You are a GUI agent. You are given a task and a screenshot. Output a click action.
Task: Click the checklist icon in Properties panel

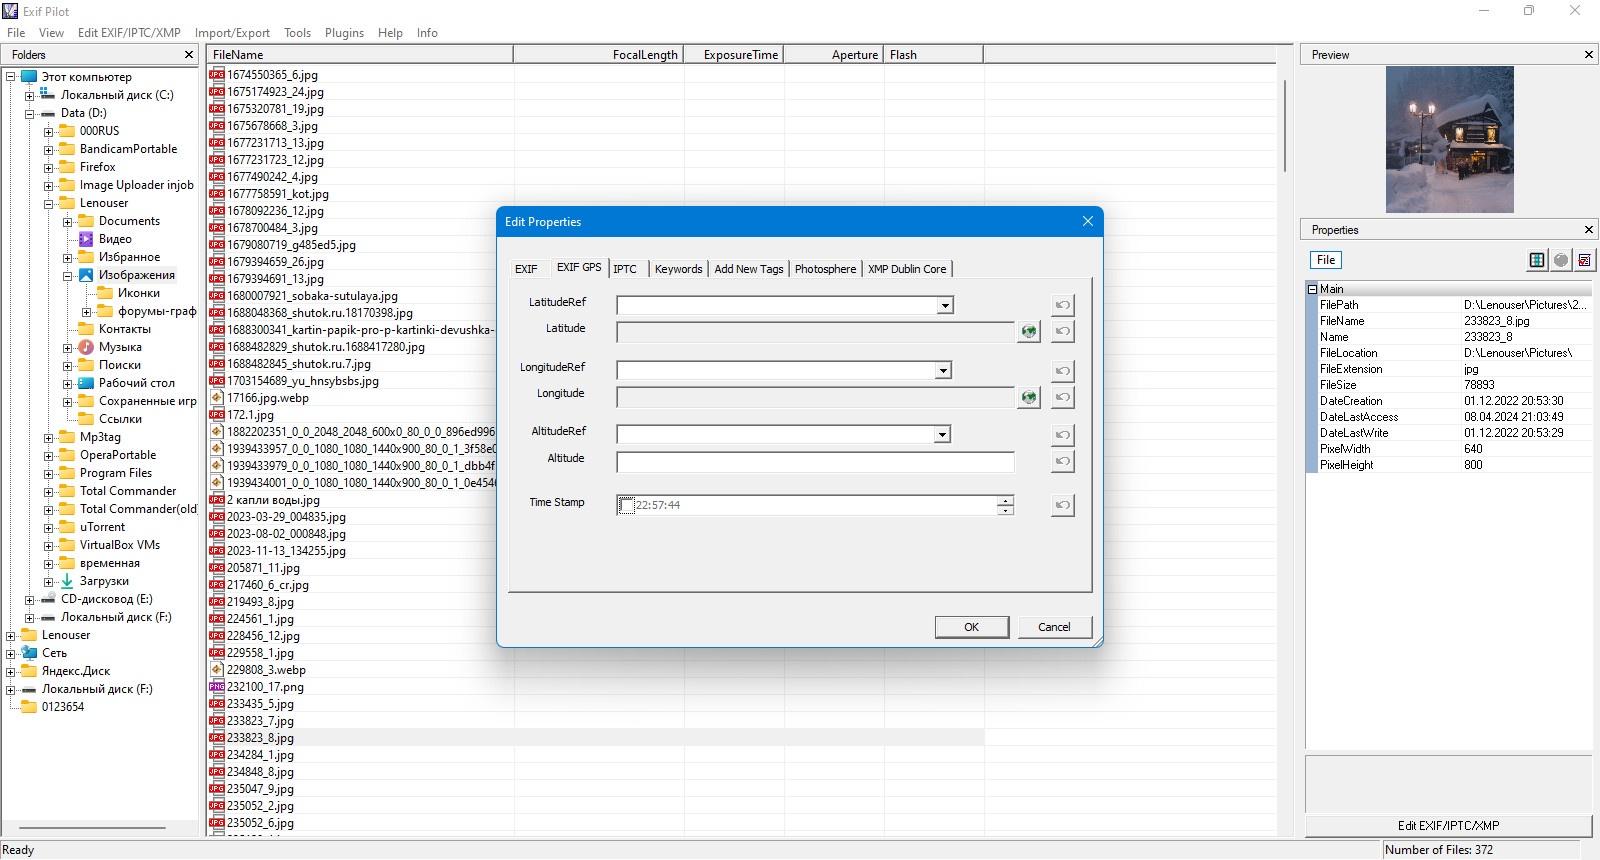coord(1585,260)
